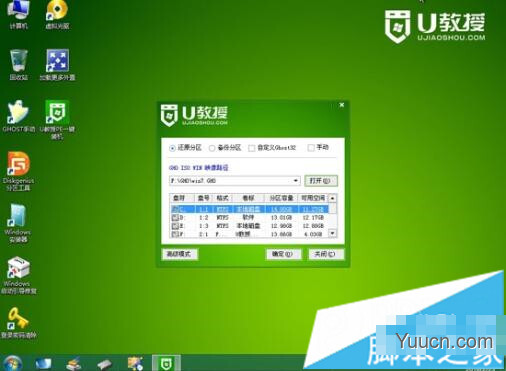Screen dimensions: 506x371
Task: Open the virtual CD drive desktop icon
Action: tap(57, 14)
